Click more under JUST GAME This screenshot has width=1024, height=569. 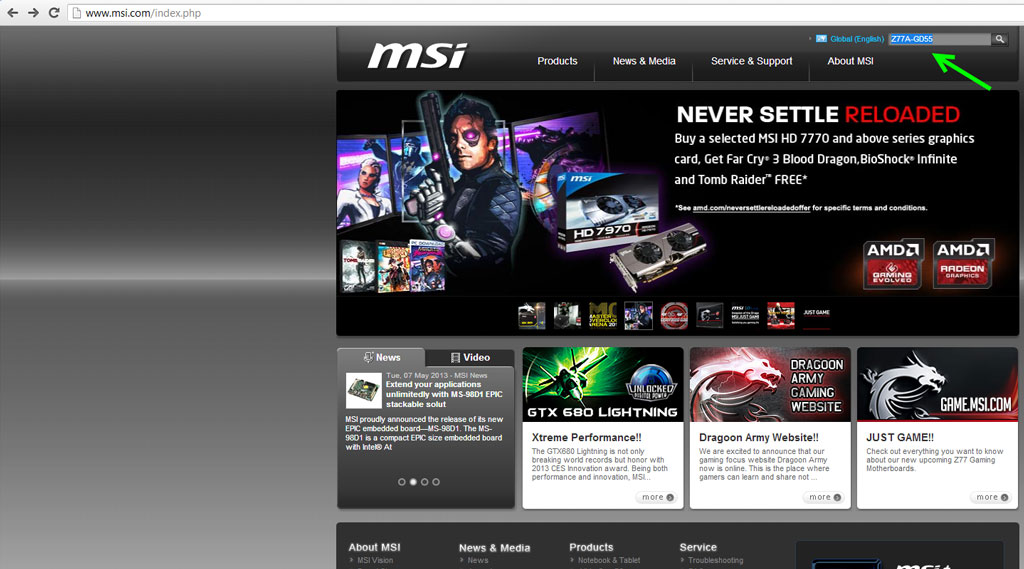pyautogui.click(x=991, y=497)
